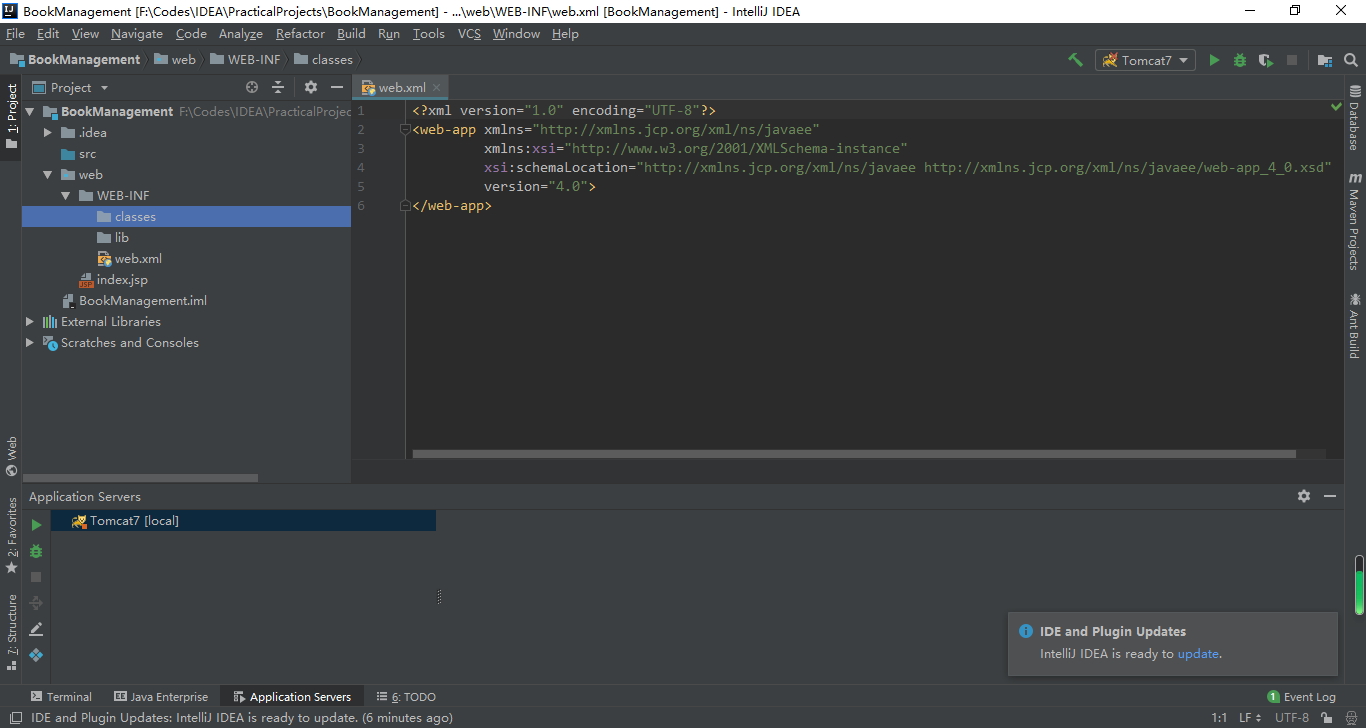Select index.jsp in the project tree
Image resolution: width=1366 pixels, height=728 pixels.
coord(113,280)
